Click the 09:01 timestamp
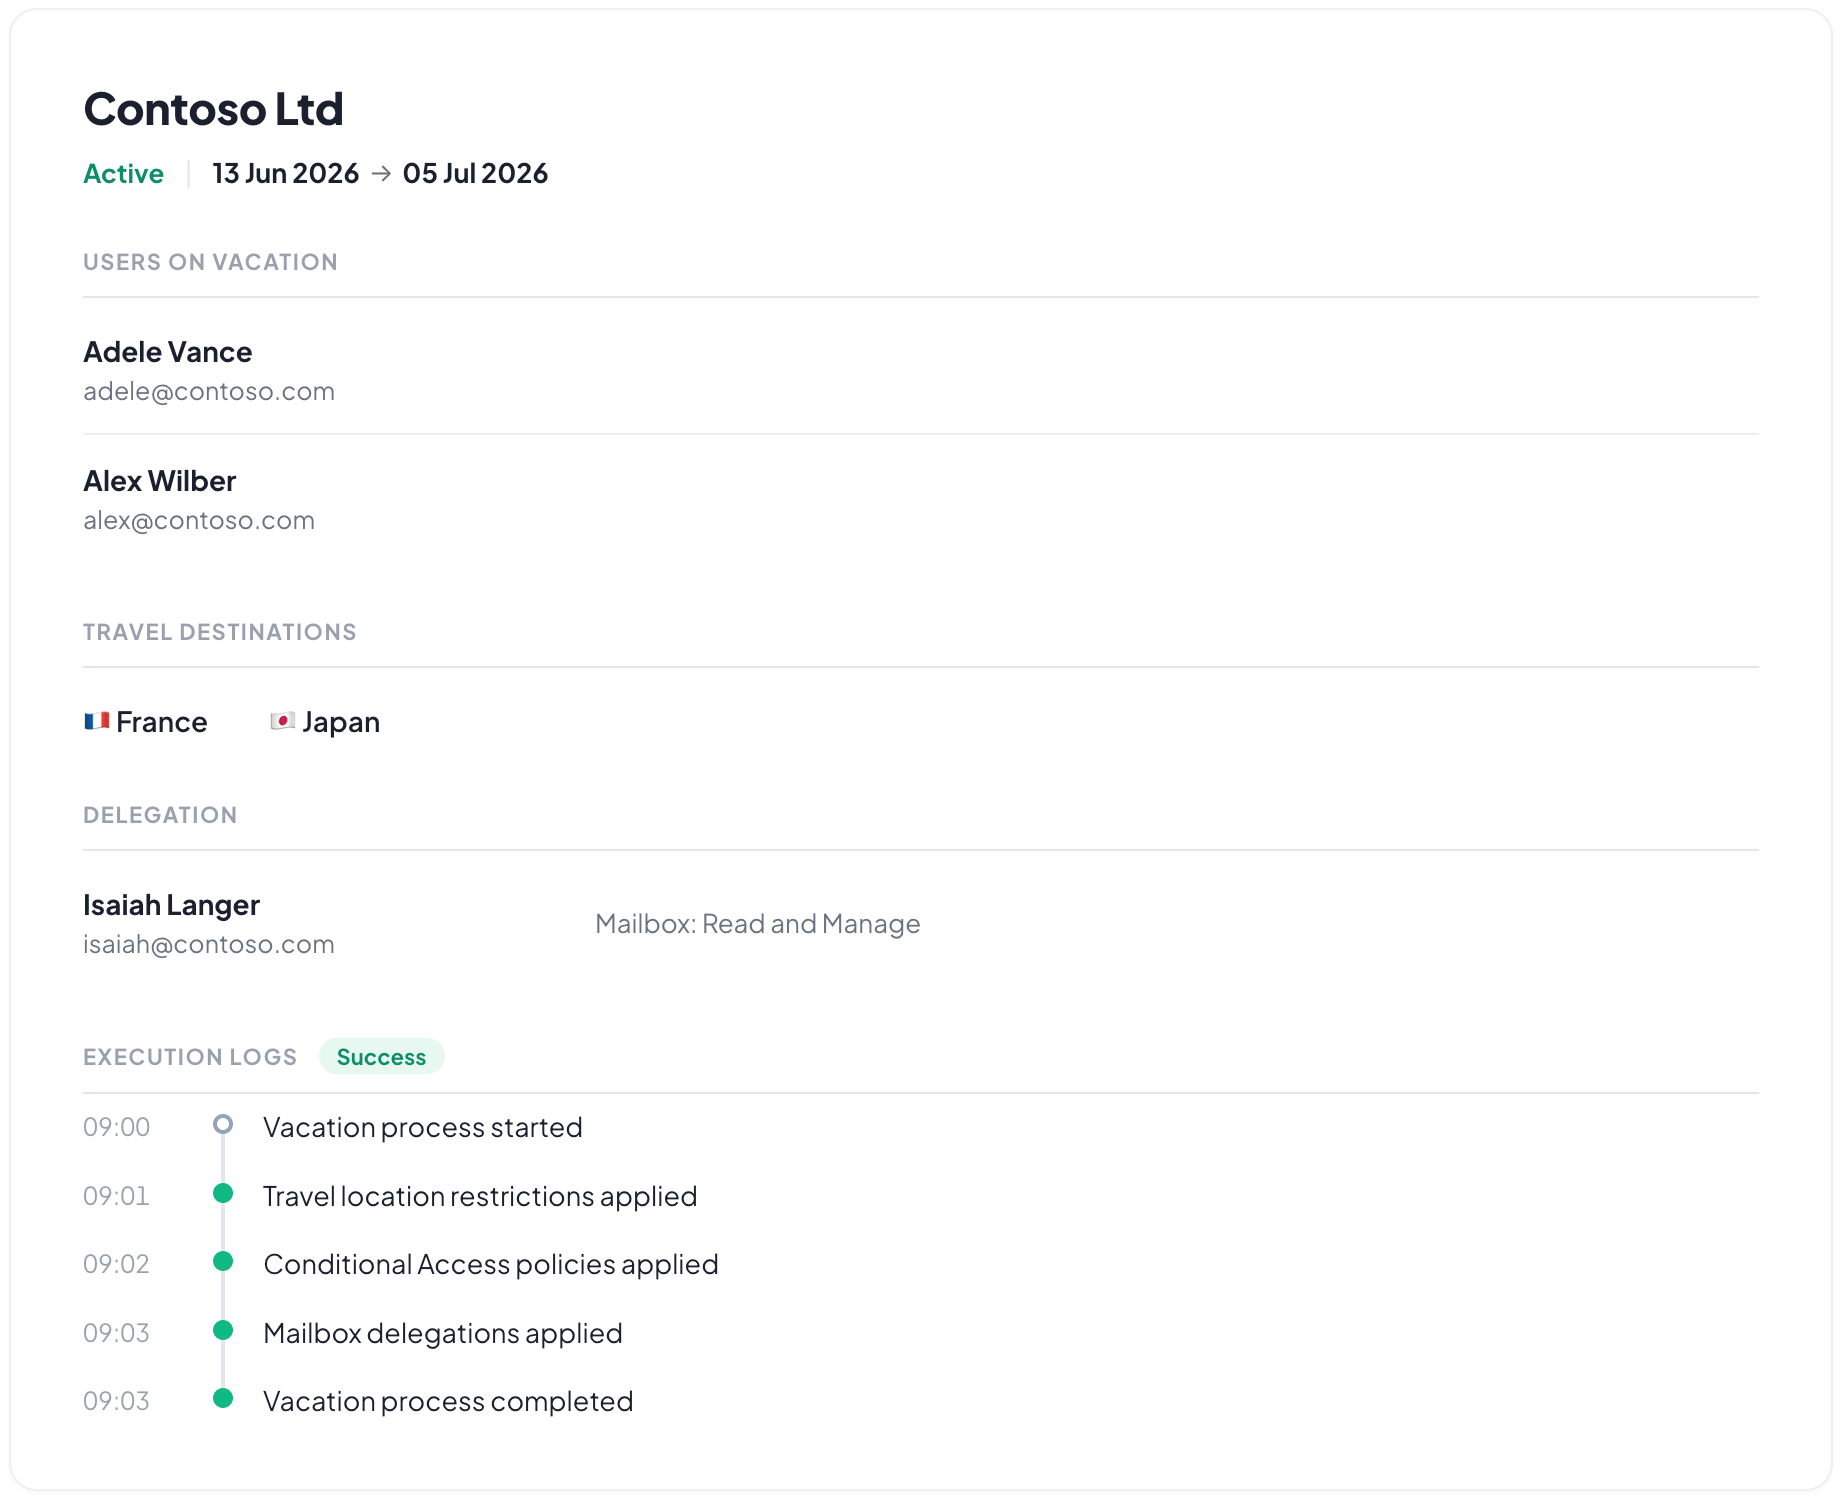Image resolution: width=1840 pixels, height=1502 pixels. point(116,1196)
